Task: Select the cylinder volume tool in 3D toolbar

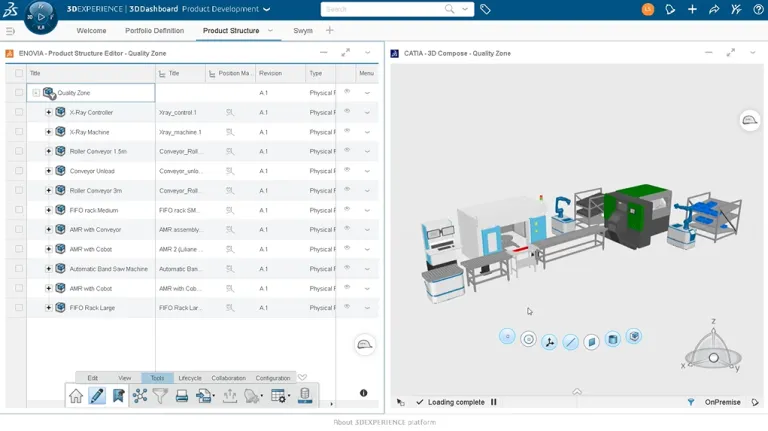Action: (612, 339)
